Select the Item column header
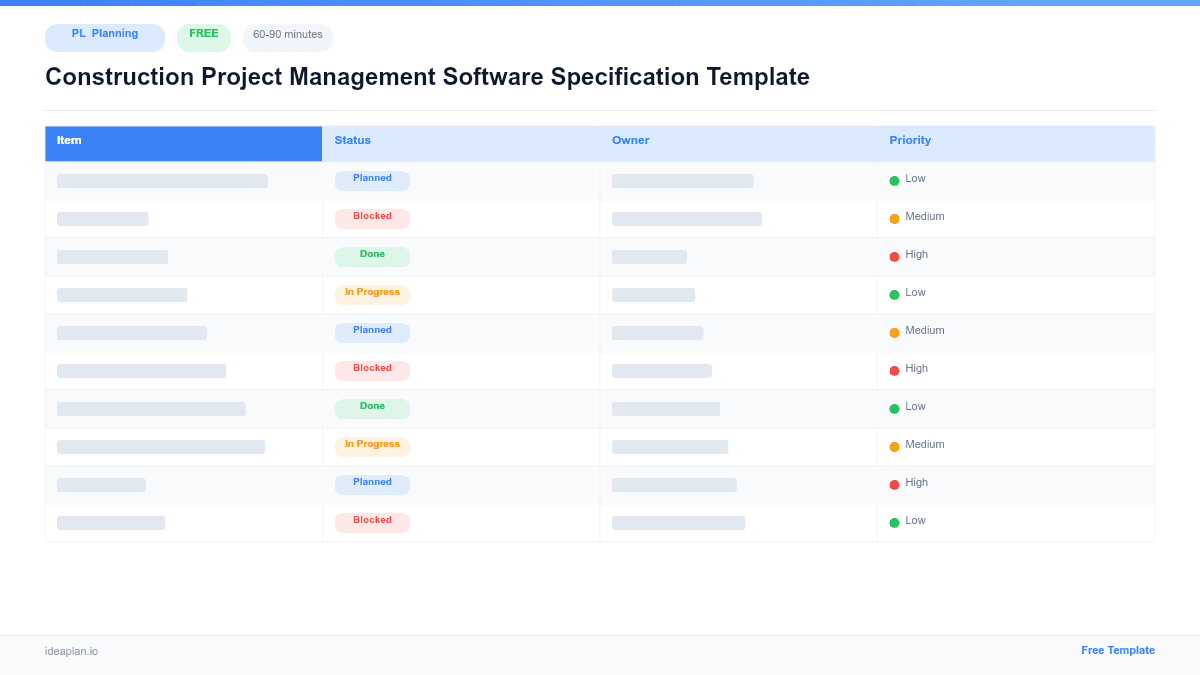Screen dimensions: 1200x675 (68, 140)
